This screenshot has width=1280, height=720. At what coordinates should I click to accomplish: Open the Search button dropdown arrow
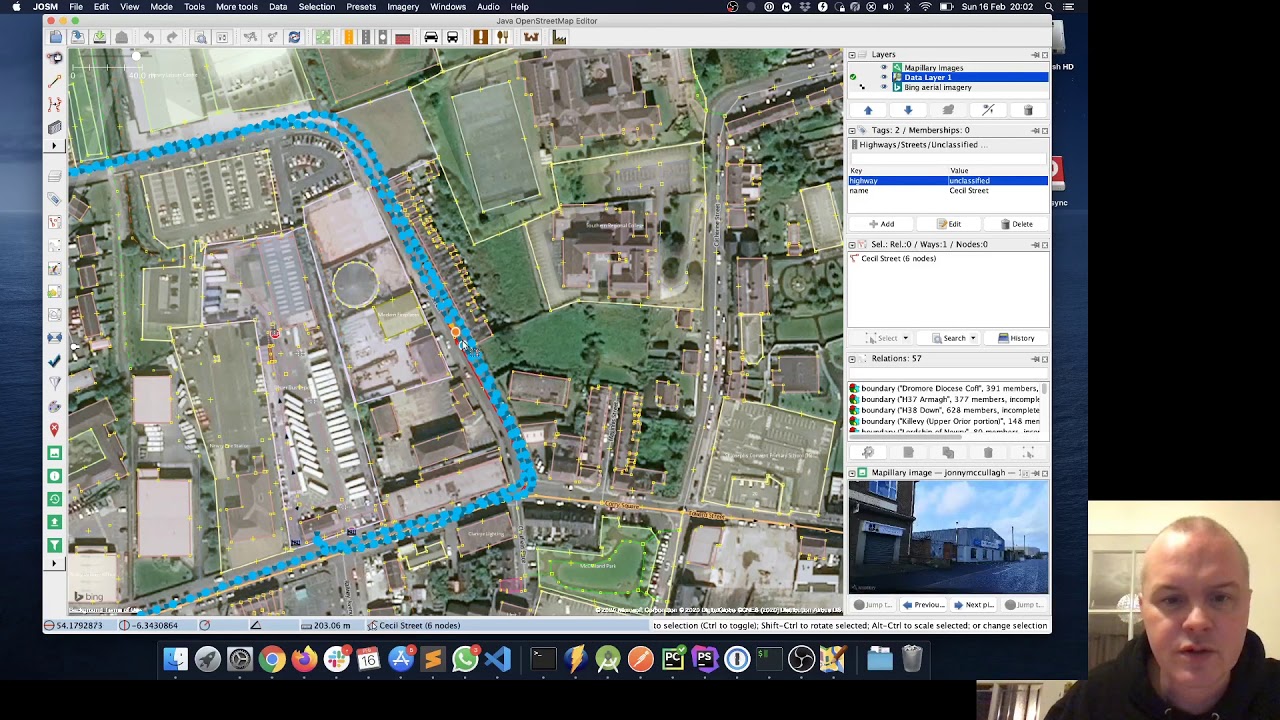click(x=972, y=338)
